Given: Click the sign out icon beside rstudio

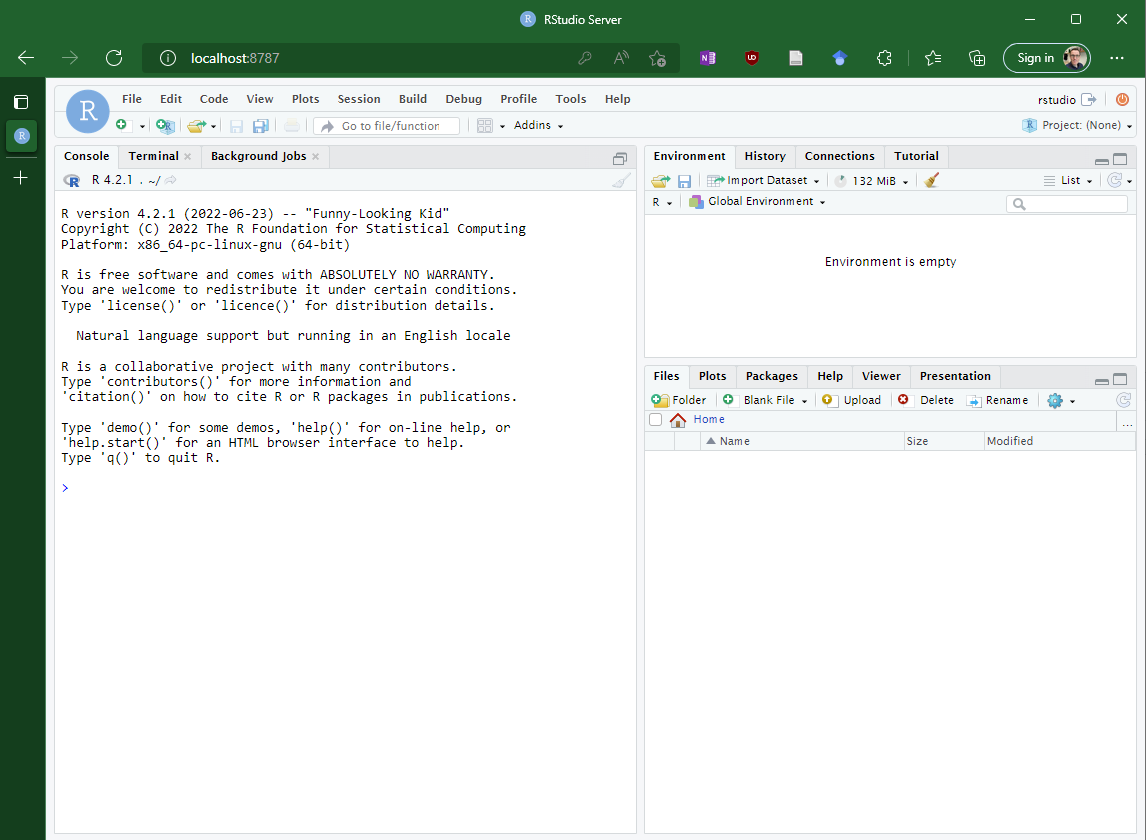Looking at the screenshot, I should tap(1089, 99).
